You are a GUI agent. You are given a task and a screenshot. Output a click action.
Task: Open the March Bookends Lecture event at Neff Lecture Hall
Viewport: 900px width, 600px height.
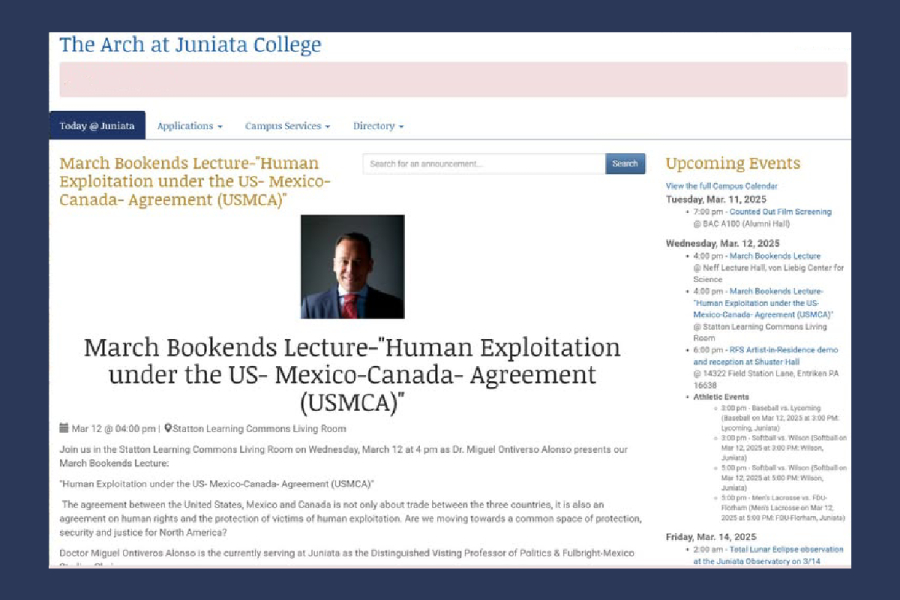coord(775,256)
